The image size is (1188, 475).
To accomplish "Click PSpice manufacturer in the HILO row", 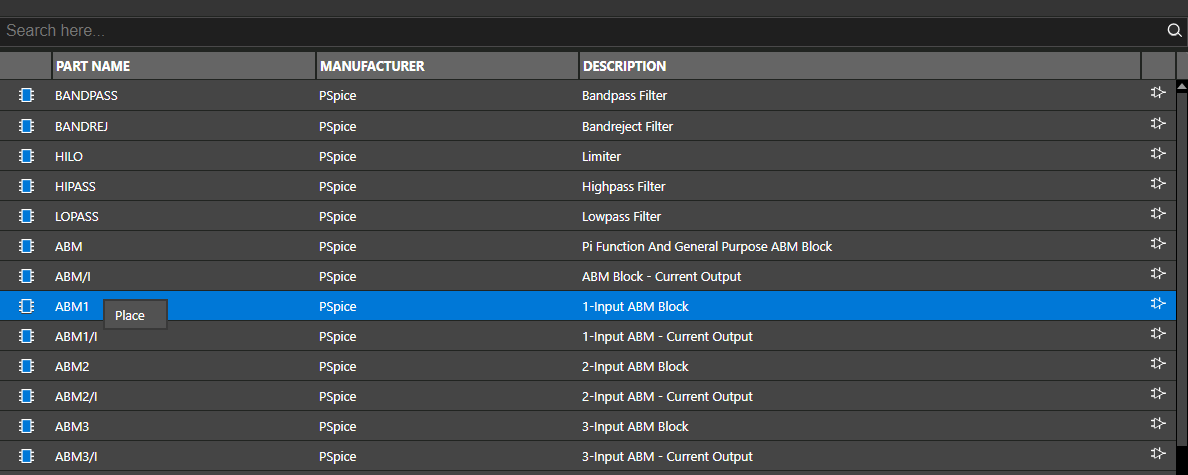I will (338, 156).
